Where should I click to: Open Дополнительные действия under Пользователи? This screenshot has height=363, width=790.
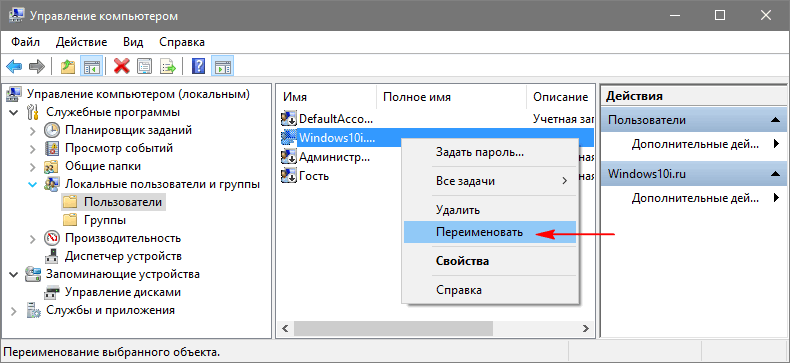[x=695, y=145]
